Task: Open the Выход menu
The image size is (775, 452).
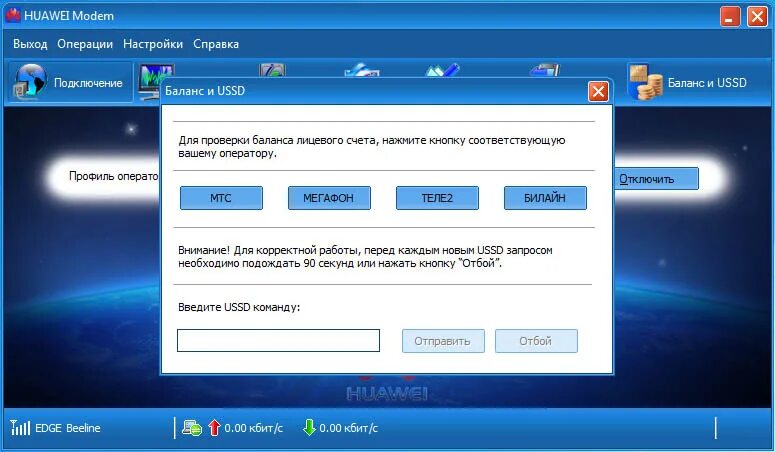Action: click(30, 44)
